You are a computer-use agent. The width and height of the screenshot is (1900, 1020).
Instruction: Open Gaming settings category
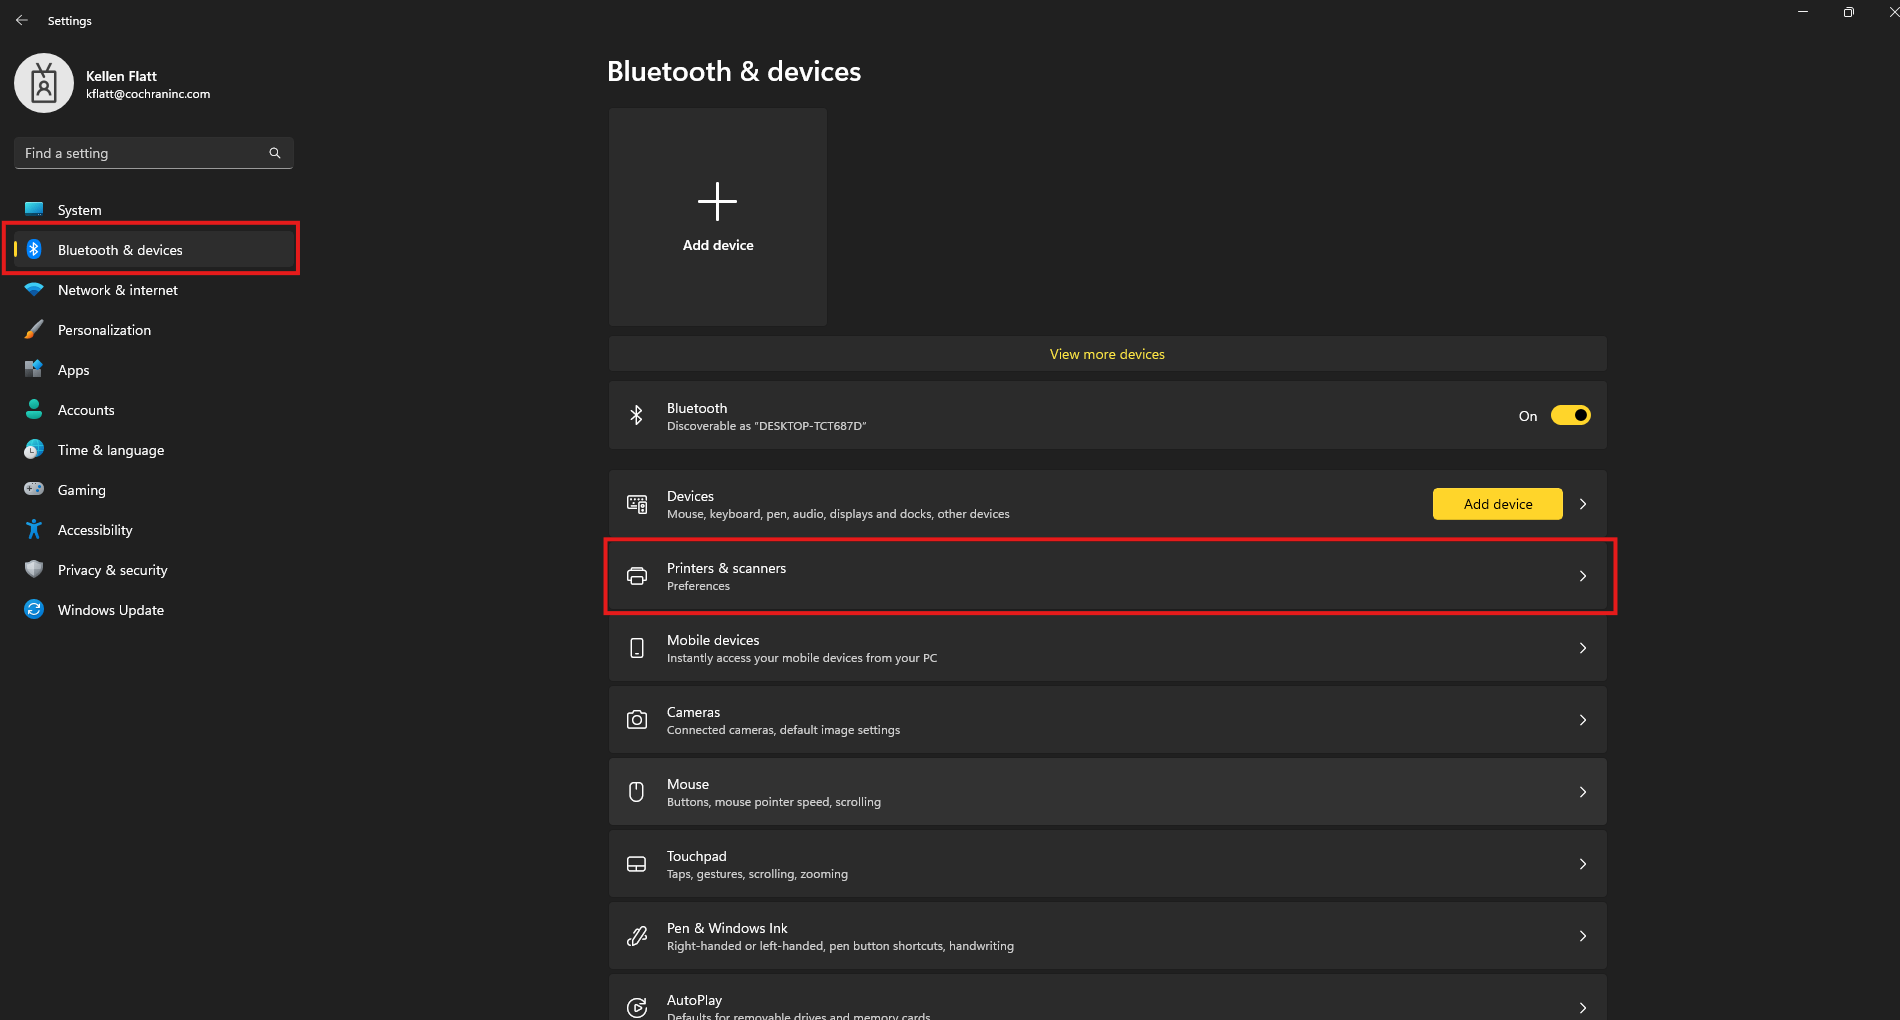click(154, 490)
